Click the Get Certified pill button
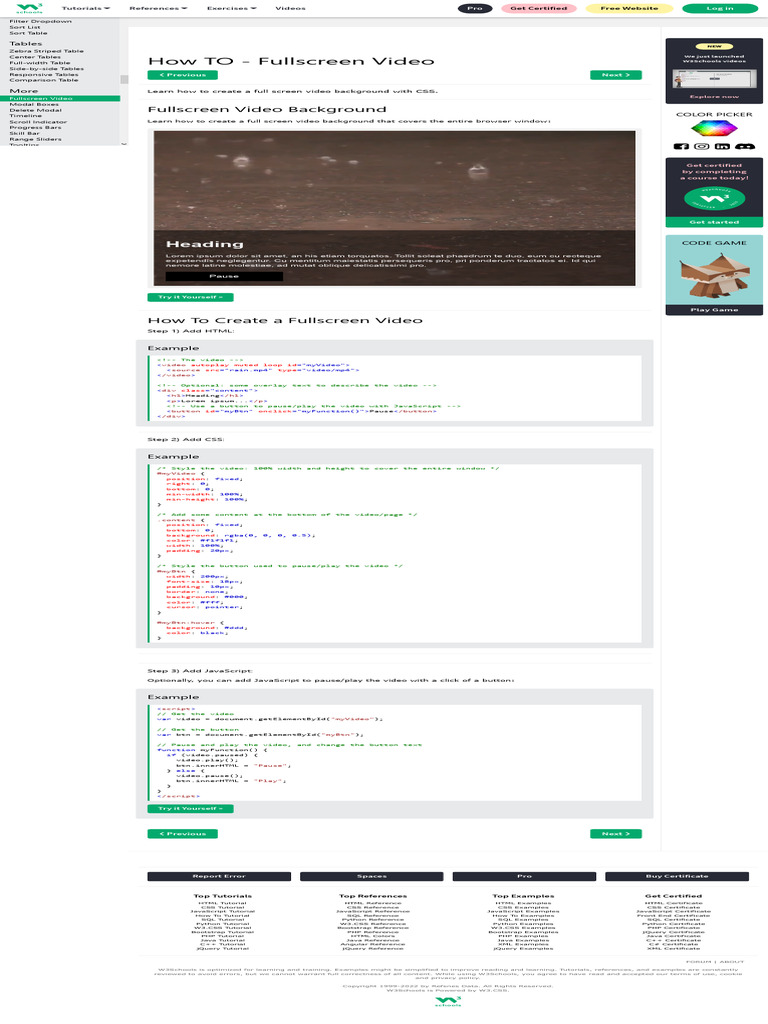Image resolution: width=768 pixels, height=1024 pixels. (539, 8)
